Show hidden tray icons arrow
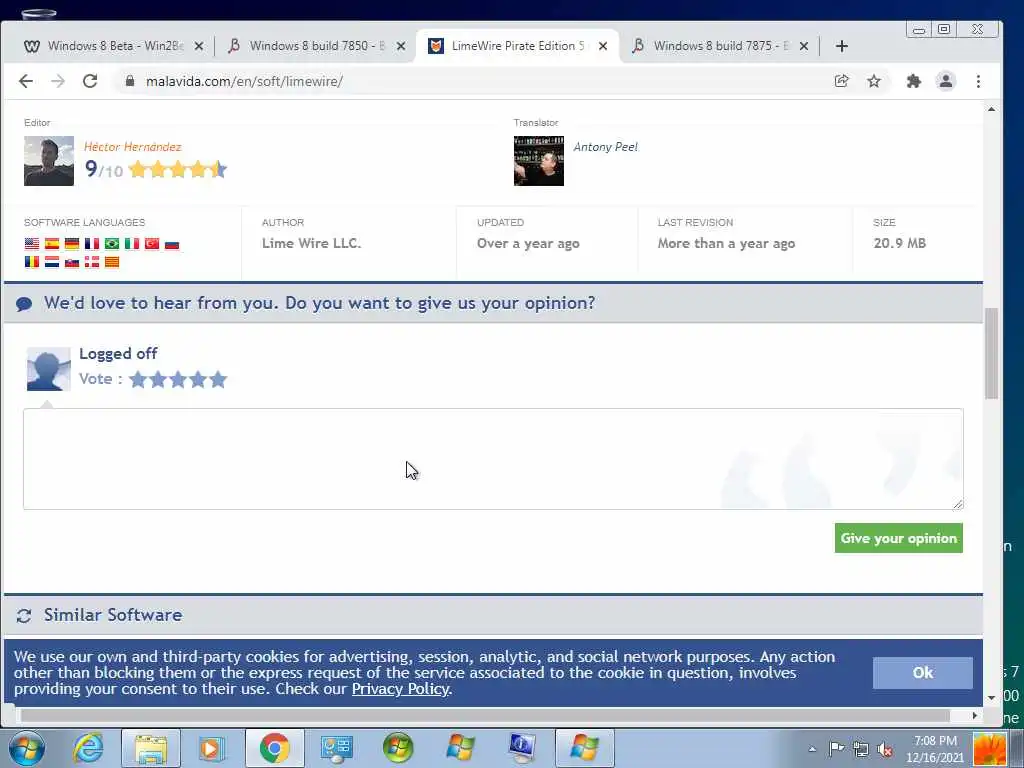Viewport: 1024px width, 768px height. tap(812, 749)
